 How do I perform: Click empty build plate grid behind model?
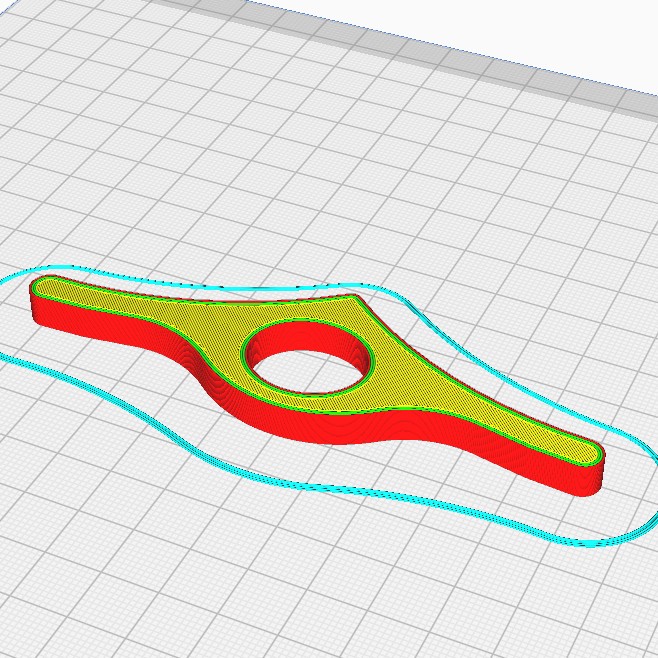[x=294, y=168]
